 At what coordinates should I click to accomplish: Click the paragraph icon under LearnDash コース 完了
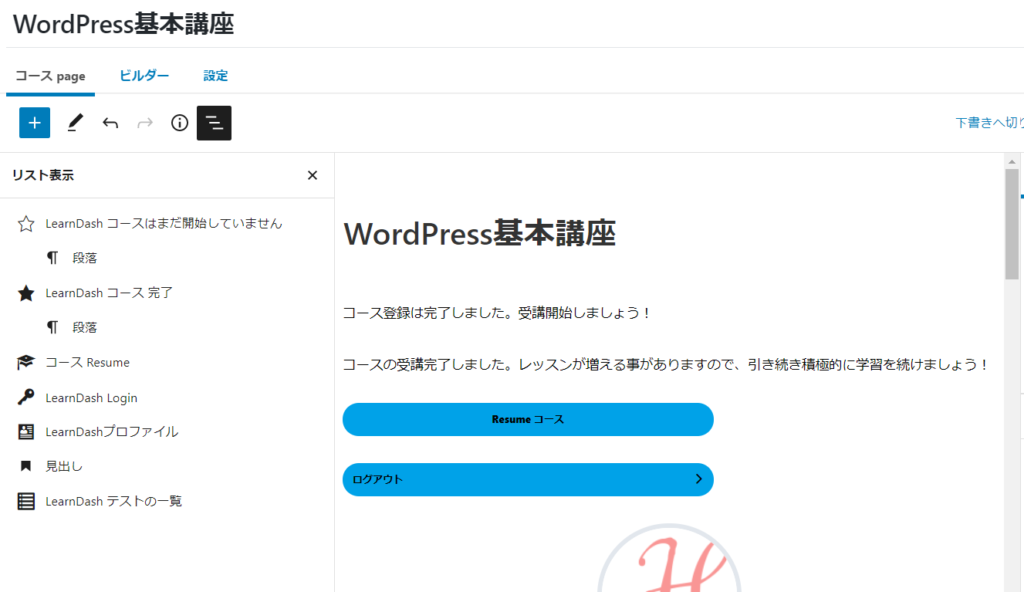(x=52, y=327)
